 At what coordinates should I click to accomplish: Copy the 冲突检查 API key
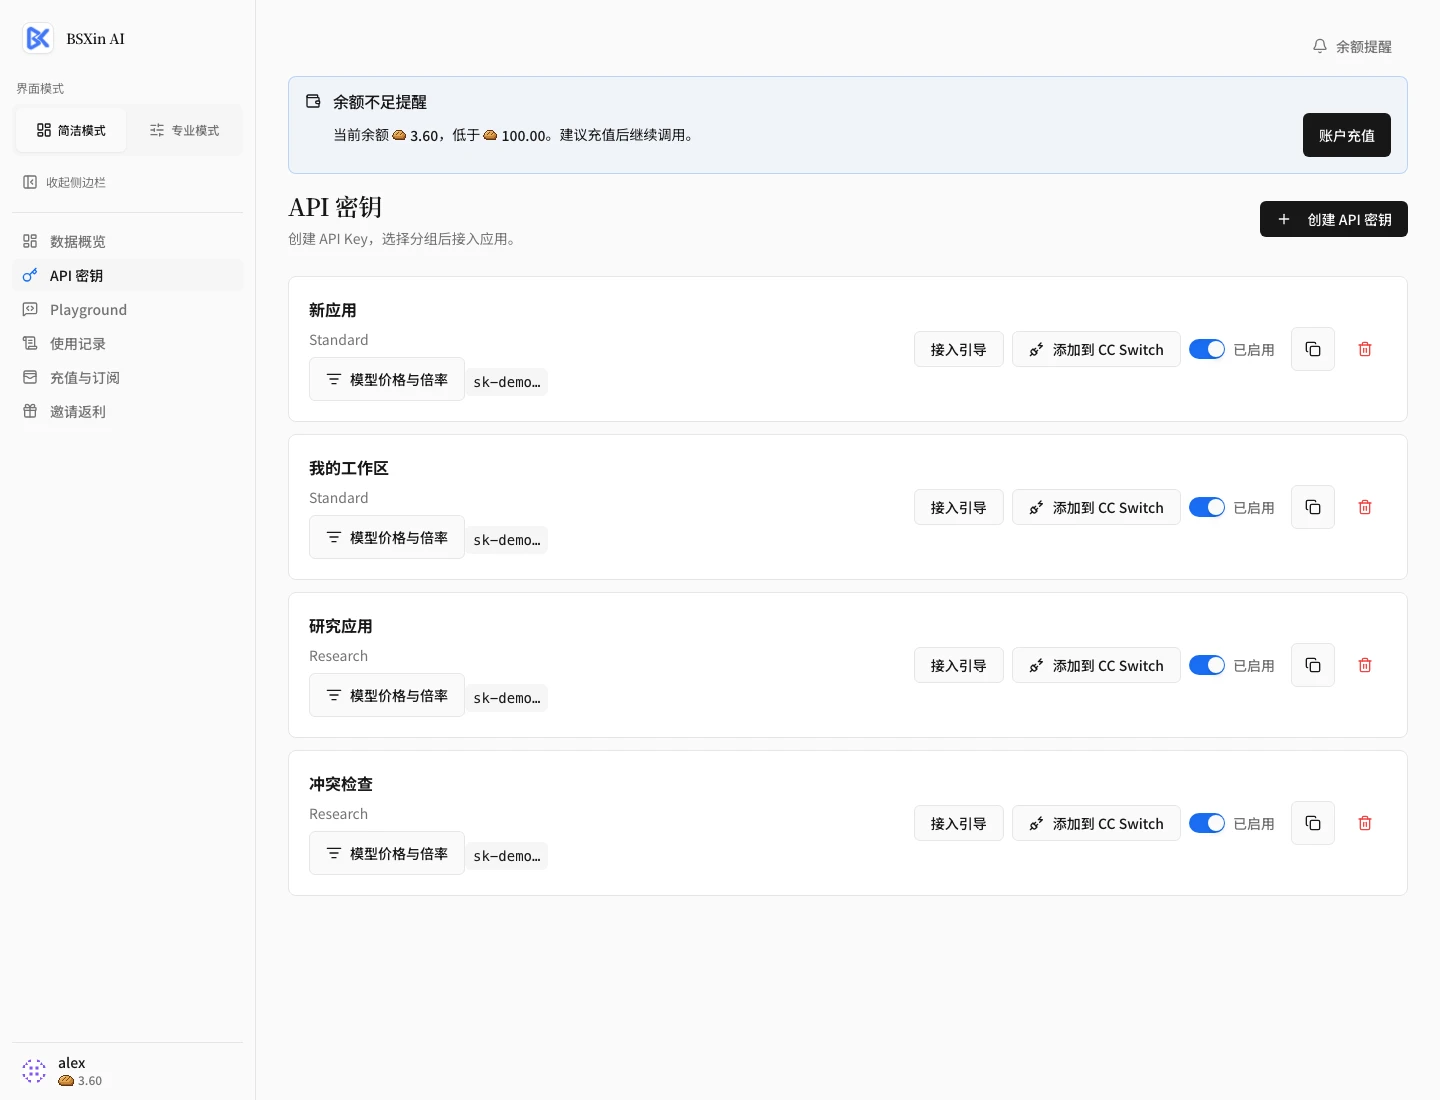(x=1313, y=823)
